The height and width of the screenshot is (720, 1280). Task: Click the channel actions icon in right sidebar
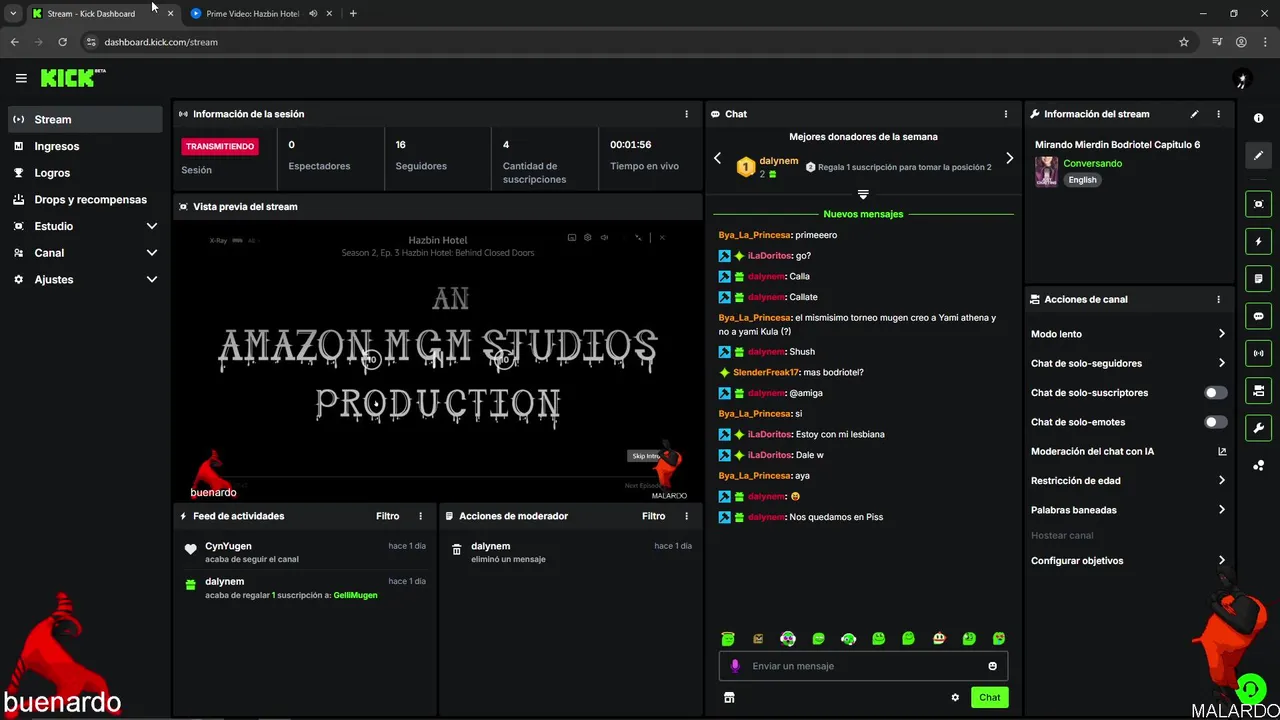(1258, 390)
